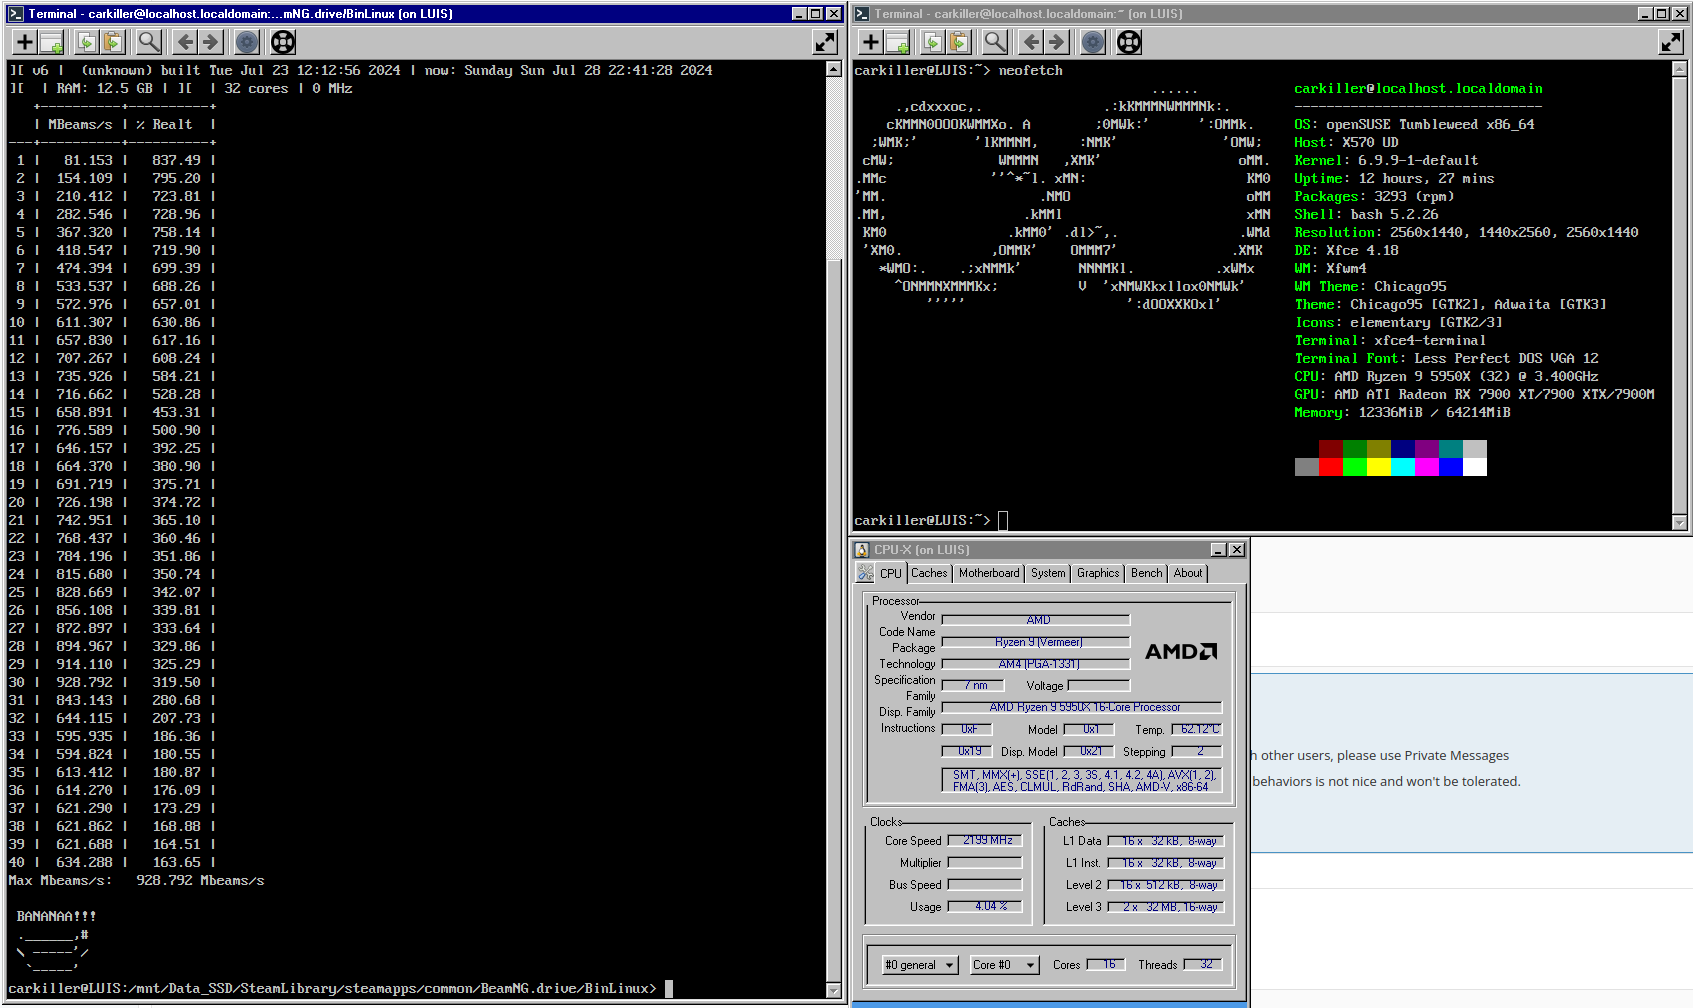
Task: Open preferences gear in the BinLinux terminal
Action: [x=247, y=42]
